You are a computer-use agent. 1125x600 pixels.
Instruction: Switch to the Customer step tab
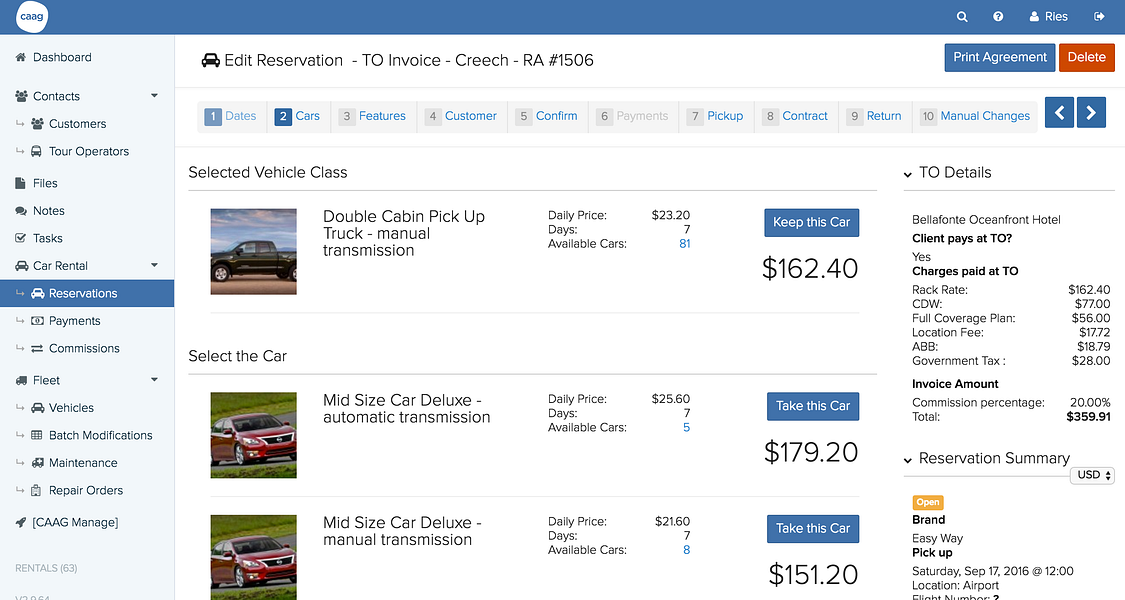coord(462,115)
